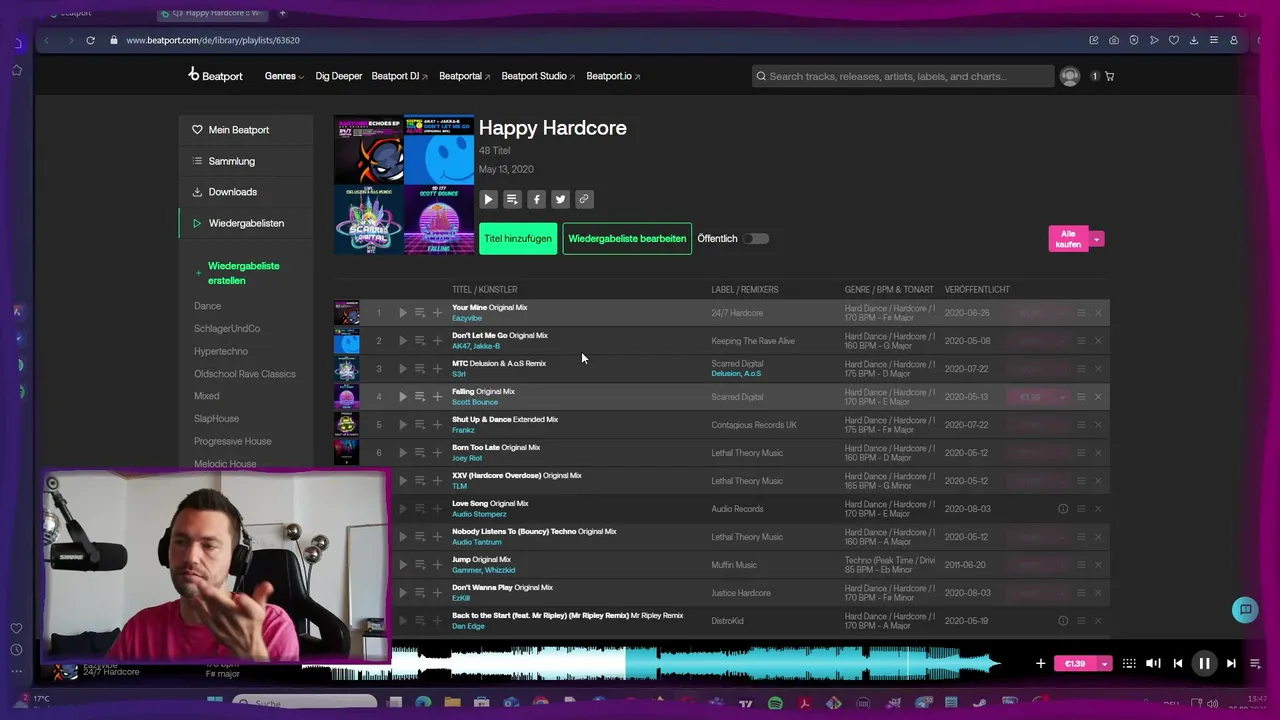
Task: Open the Beatport DJ link
Action: [399, 76]
